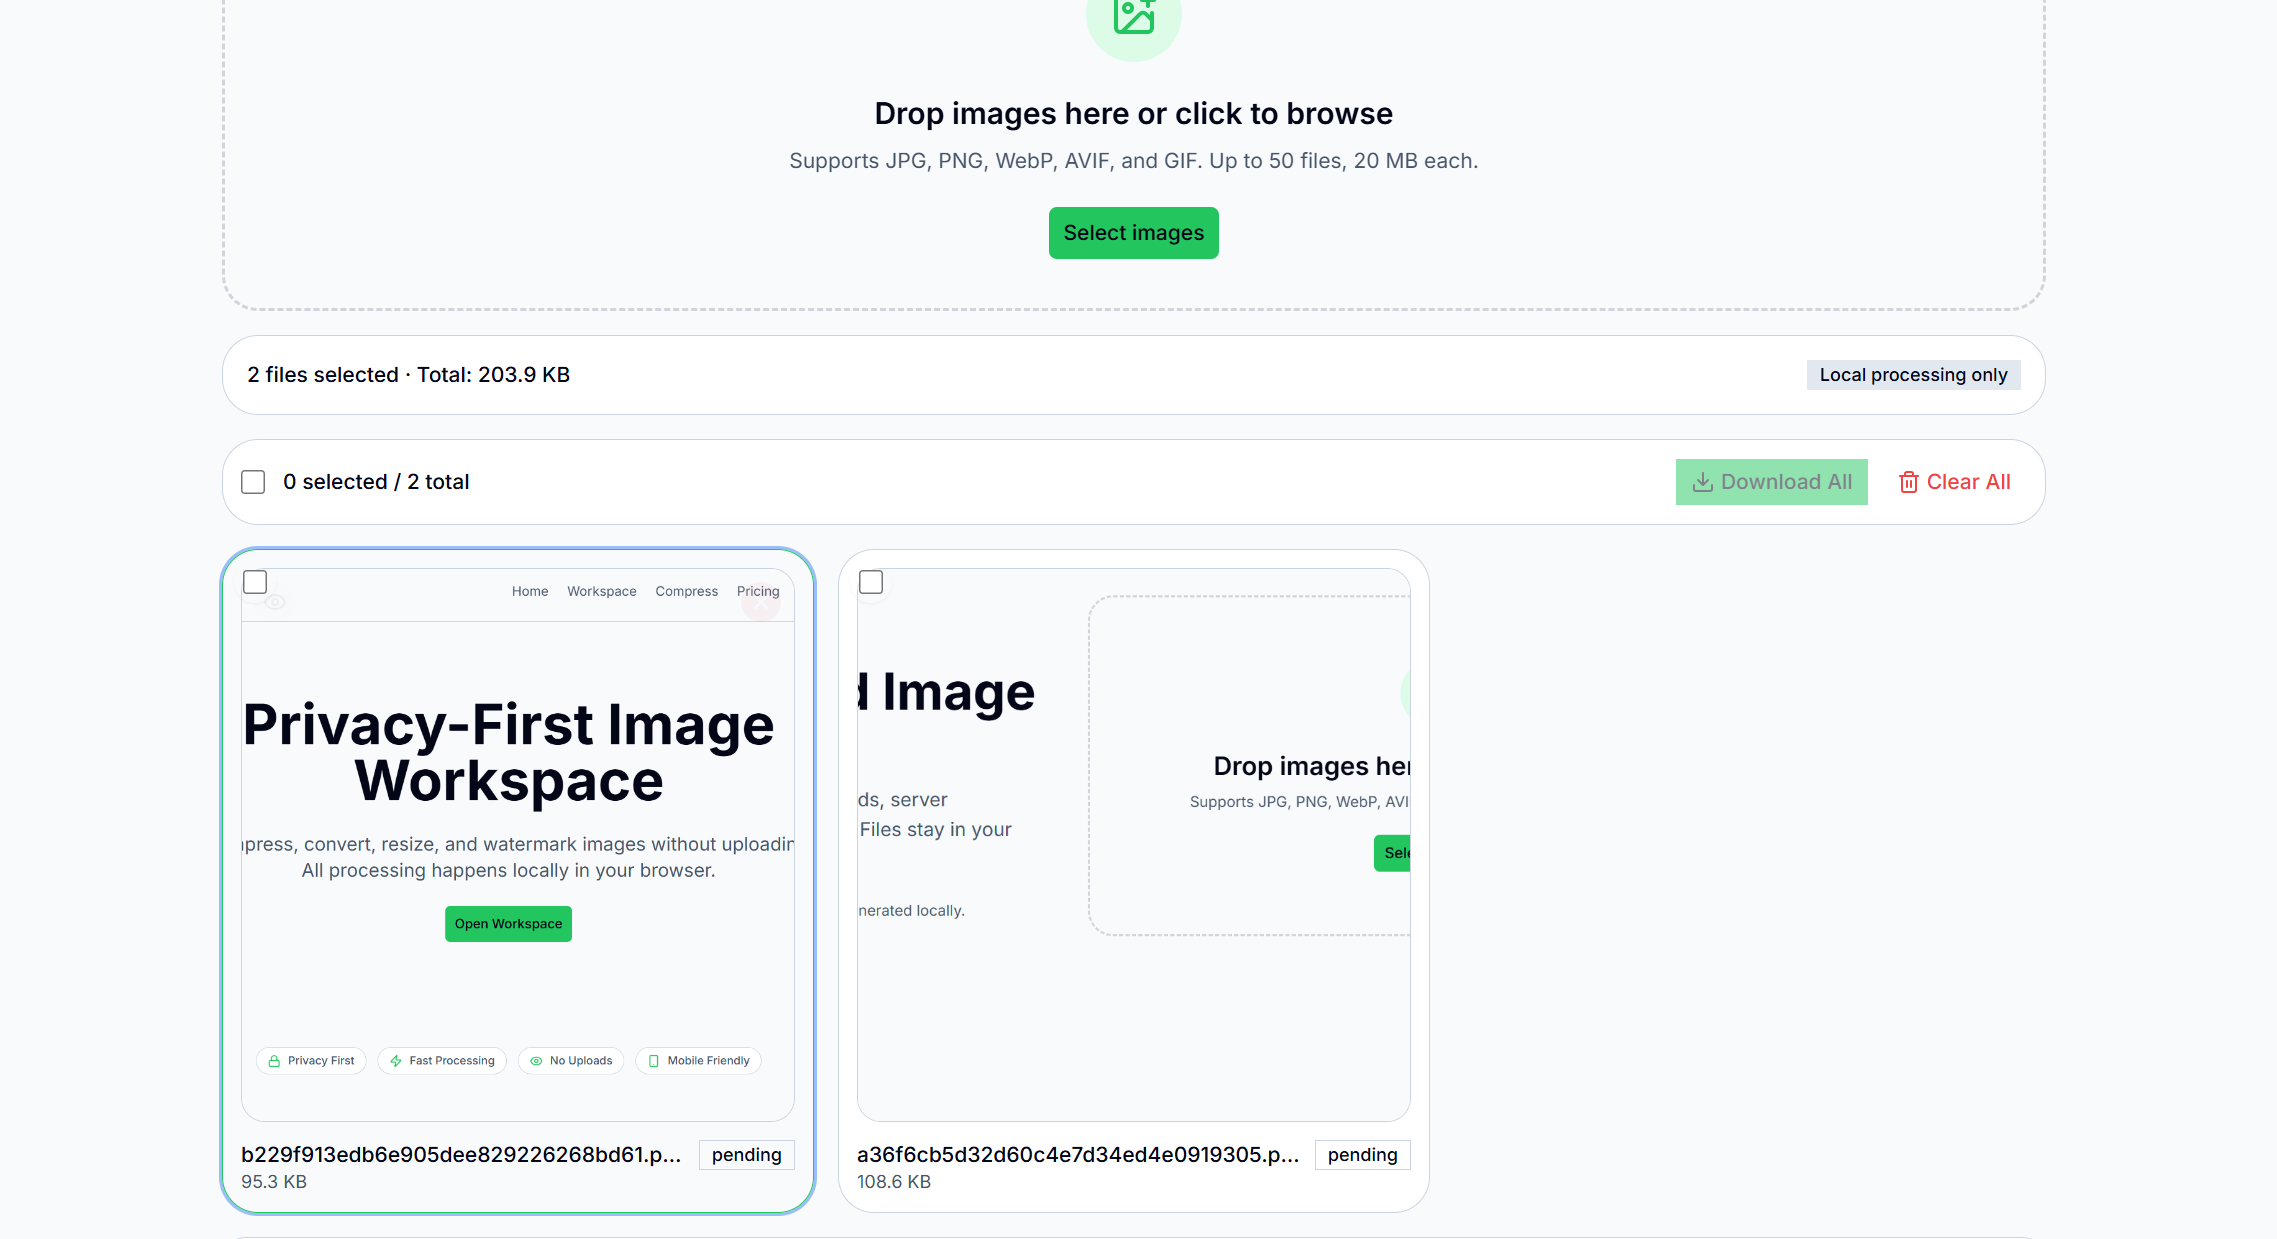
Task: Click the '108.6 KB' file size
Action: 894,1182
